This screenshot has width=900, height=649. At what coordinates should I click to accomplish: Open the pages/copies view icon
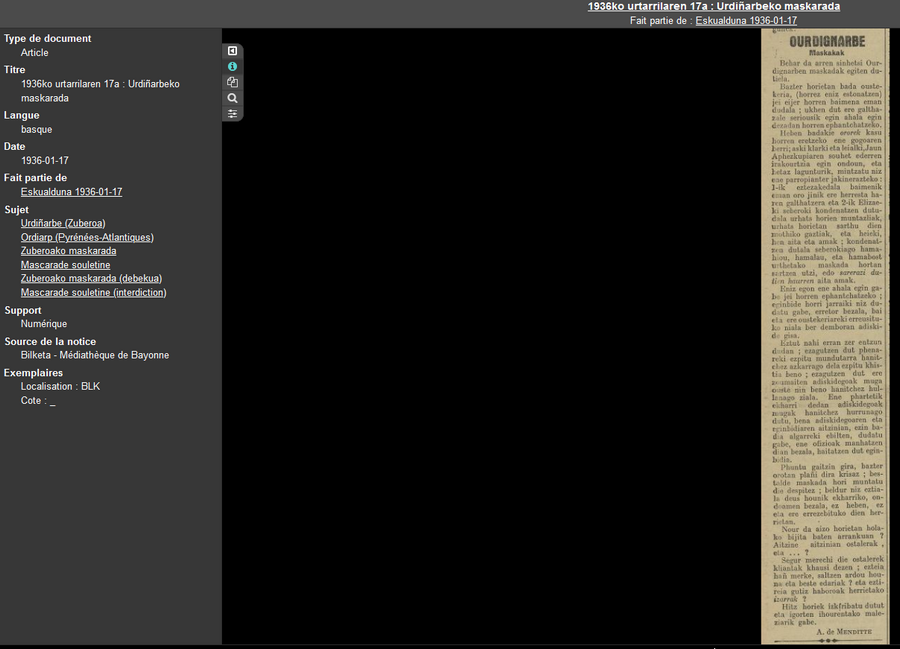pyautogui.click(x=232, y=83)
